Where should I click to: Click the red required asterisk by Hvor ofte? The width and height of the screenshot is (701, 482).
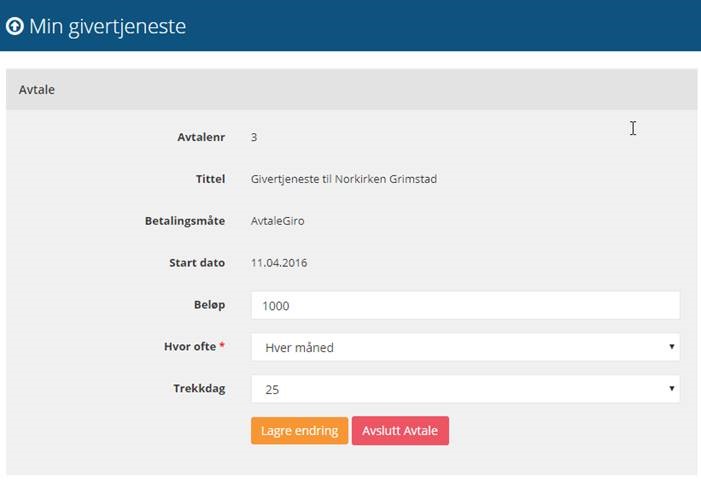tap(222, 345)
